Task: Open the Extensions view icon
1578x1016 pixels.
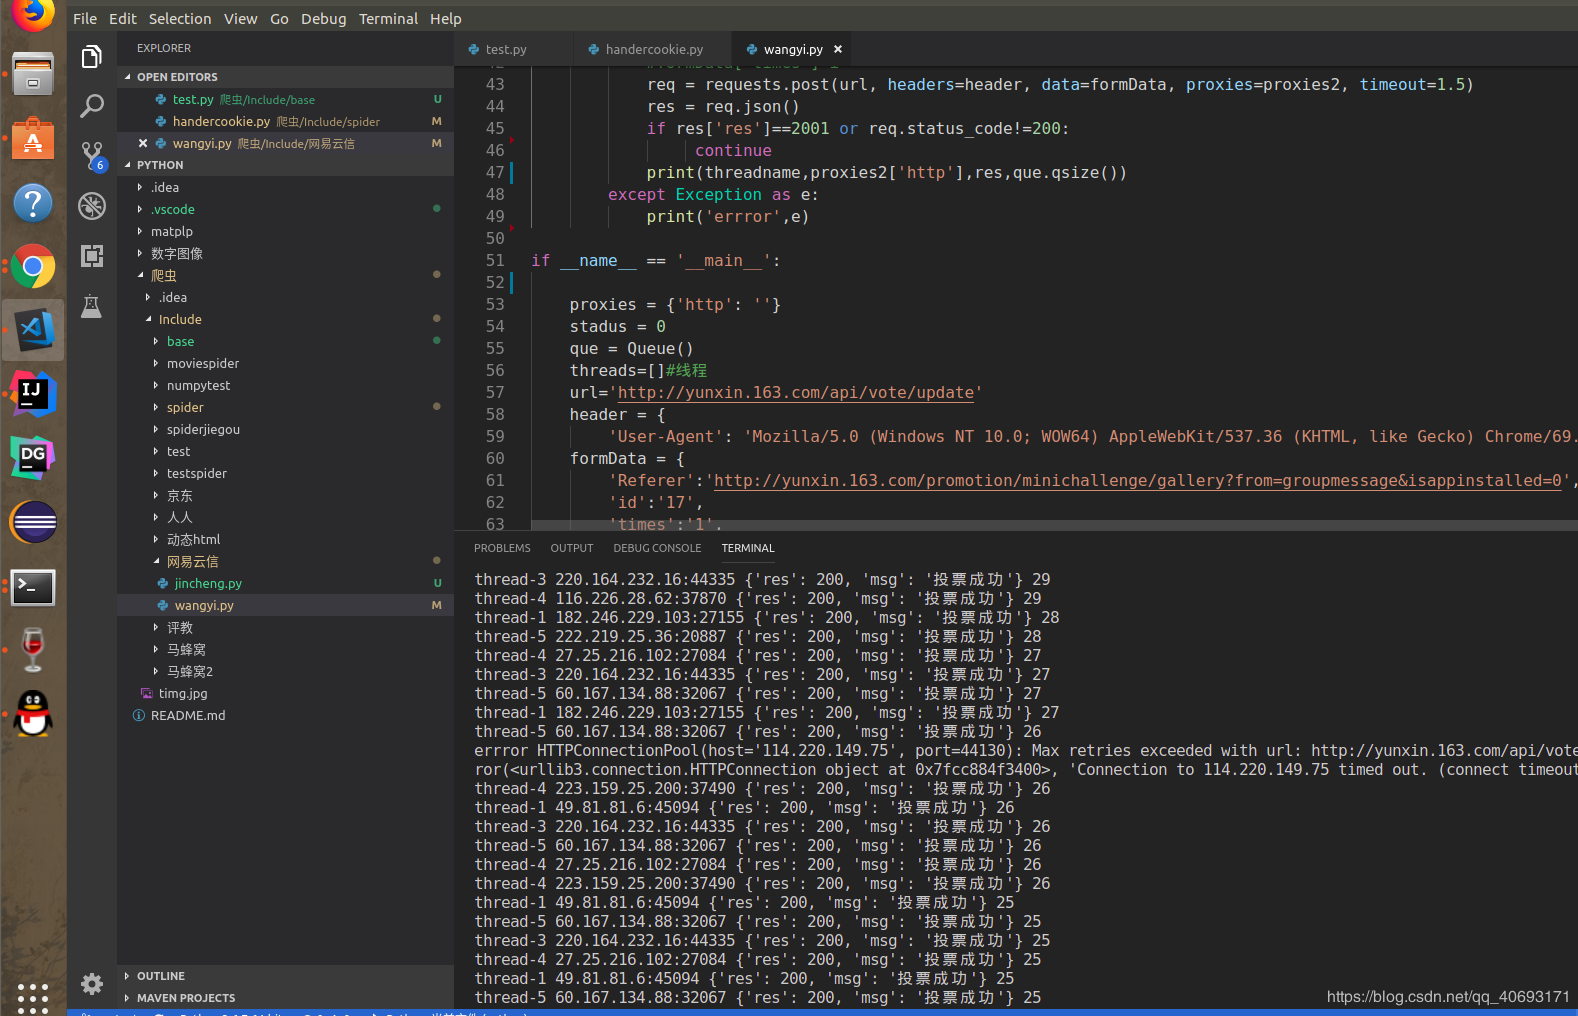Action: tap(92, 256)
